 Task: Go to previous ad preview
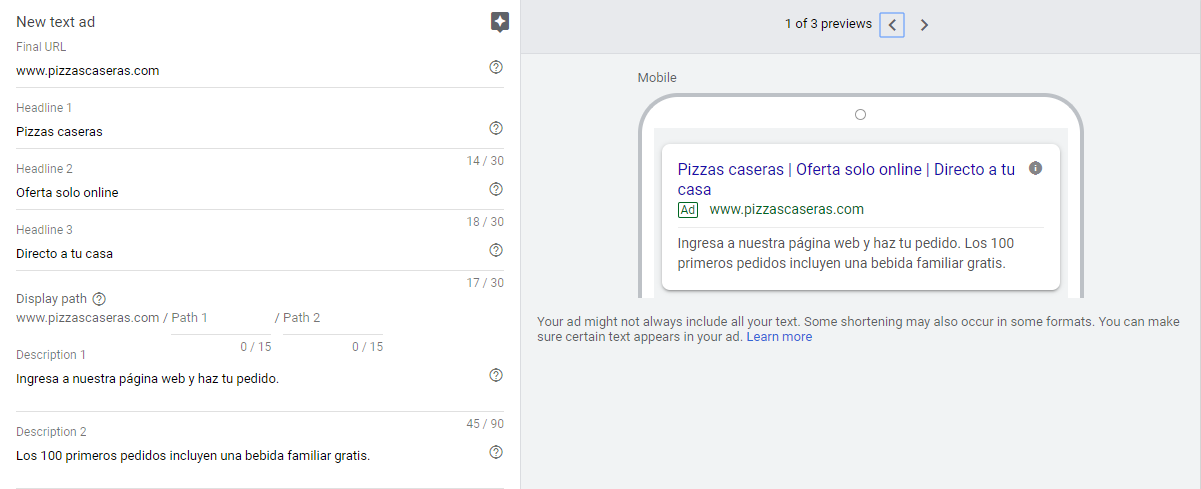click(x=892, y=25)
